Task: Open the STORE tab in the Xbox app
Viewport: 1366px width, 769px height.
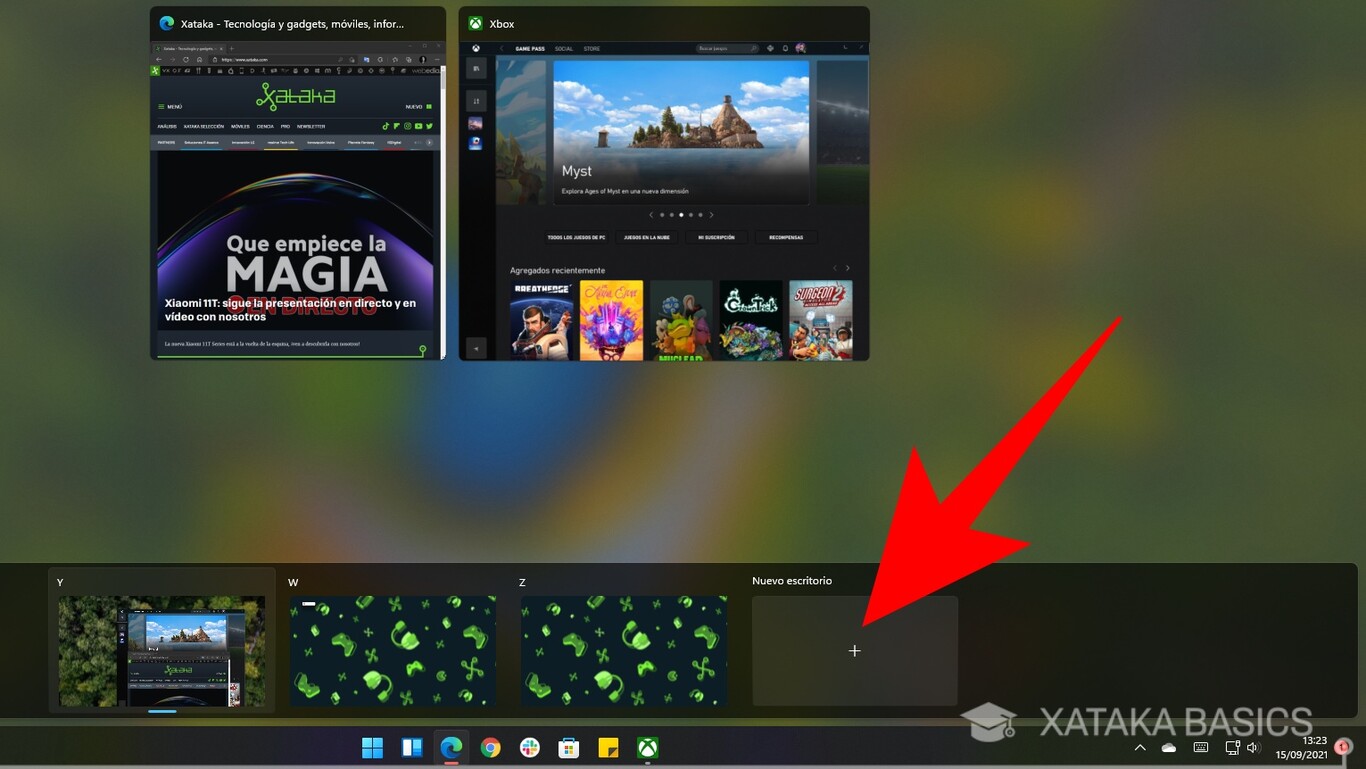Action: pyautogui.click(x=592, y=48)
